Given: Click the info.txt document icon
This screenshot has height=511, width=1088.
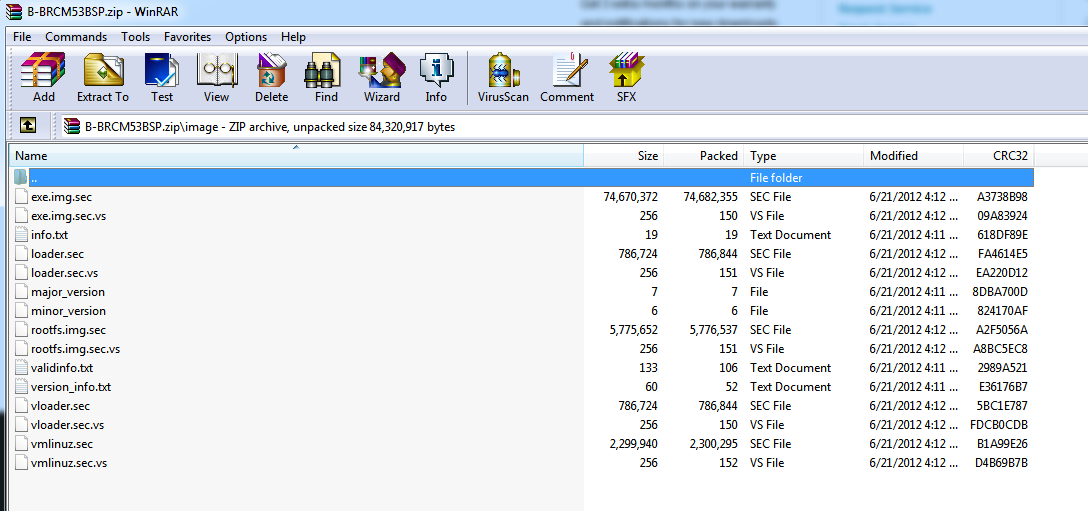Looking at the screenshot, I should [x=21, y=235].
